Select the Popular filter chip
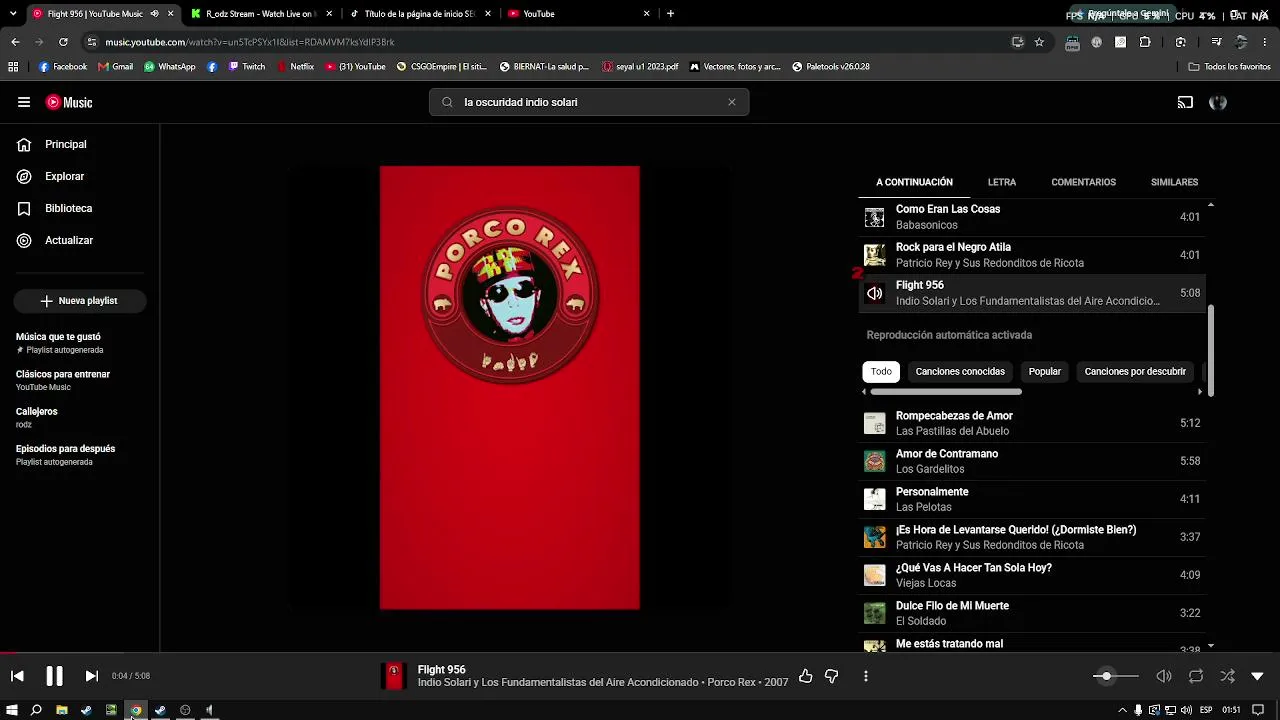This screenshot has width=1280, height=720. point(1045,371)
